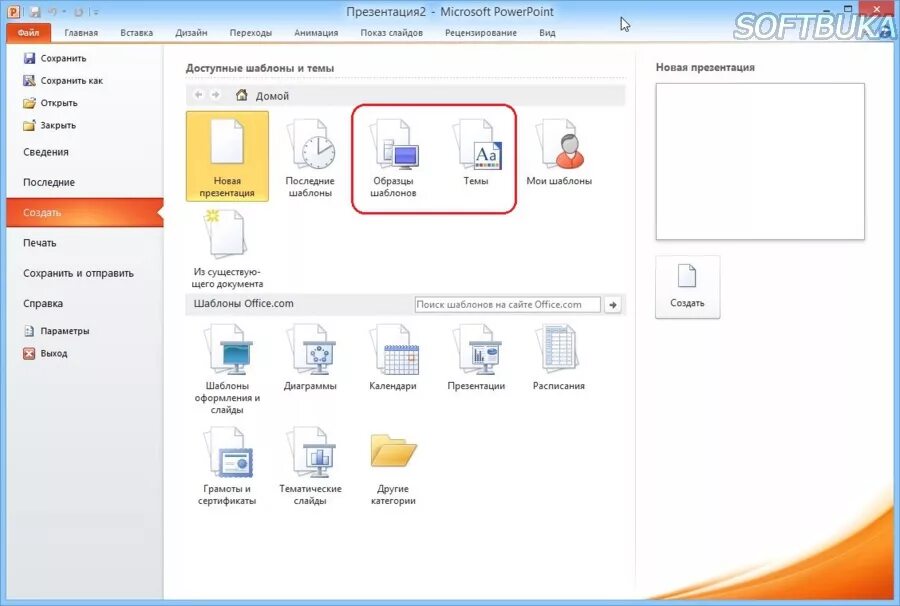Click the forward arrow in template navigation
Image resolution: width=900 pixels, height=606 pixels.
[x=216, y=95]
